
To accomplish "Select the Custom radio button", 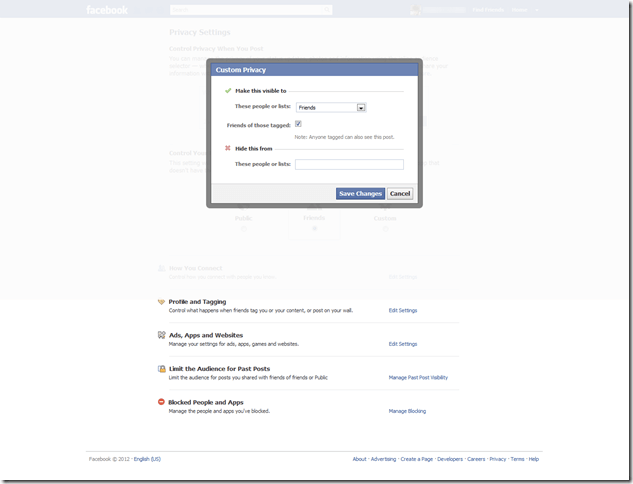I will coord(385,229).
